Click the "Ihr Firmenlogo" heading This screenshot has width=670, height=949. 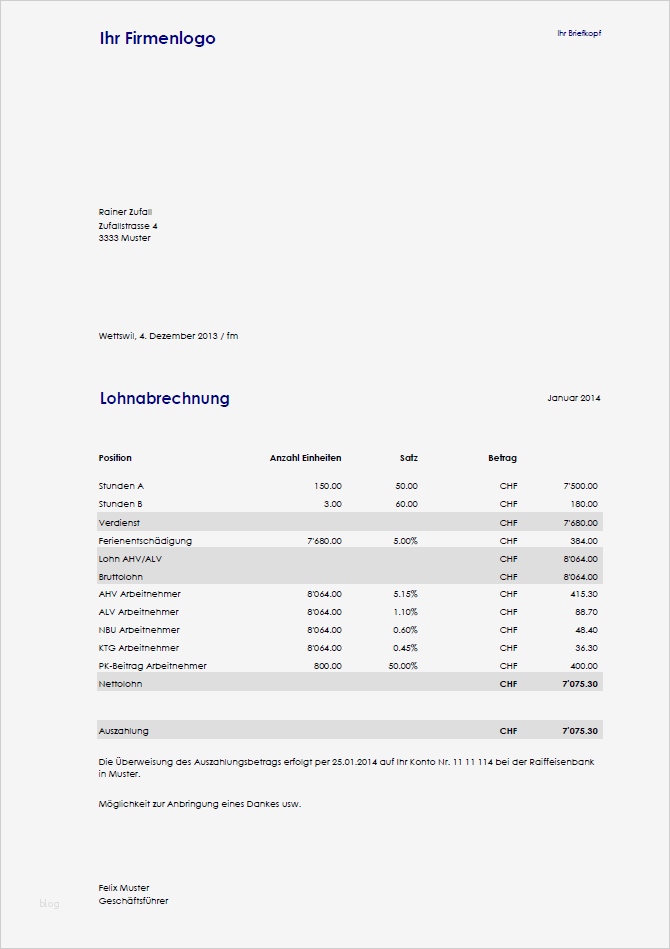coord(157,39)
